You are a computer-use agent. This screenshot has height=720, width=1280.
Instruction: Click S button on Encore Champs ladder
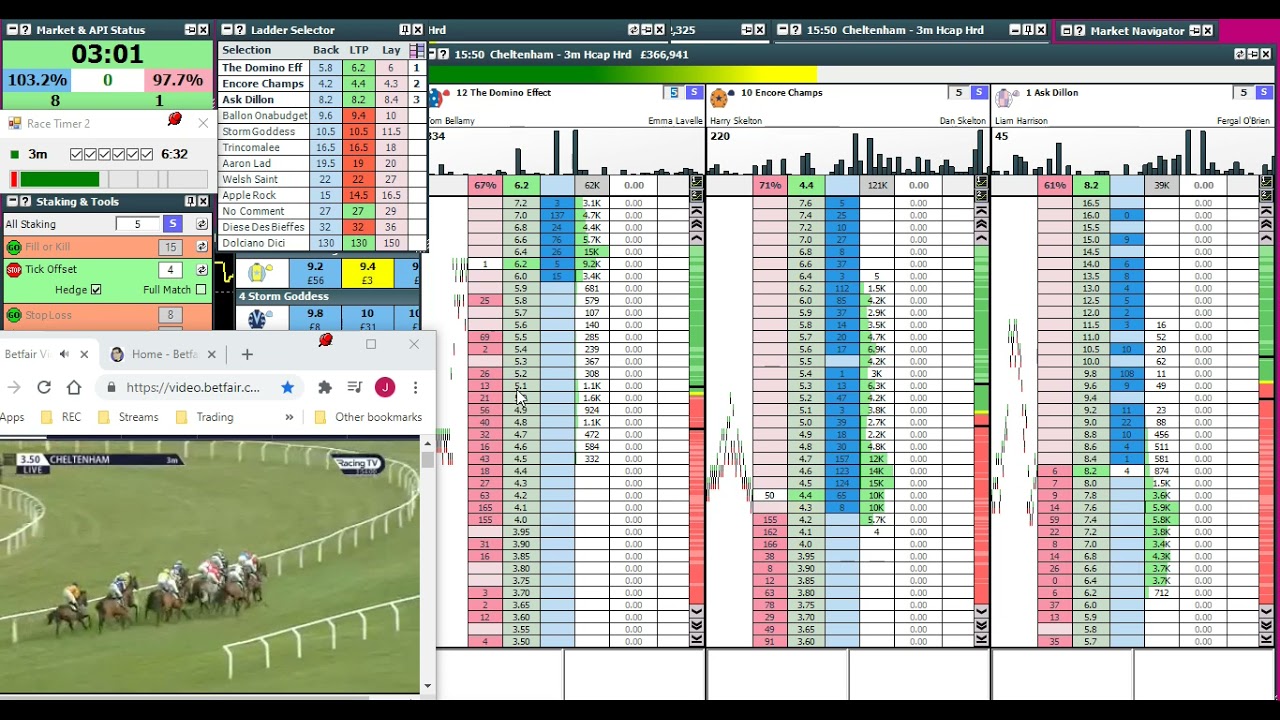pos(979,93)
